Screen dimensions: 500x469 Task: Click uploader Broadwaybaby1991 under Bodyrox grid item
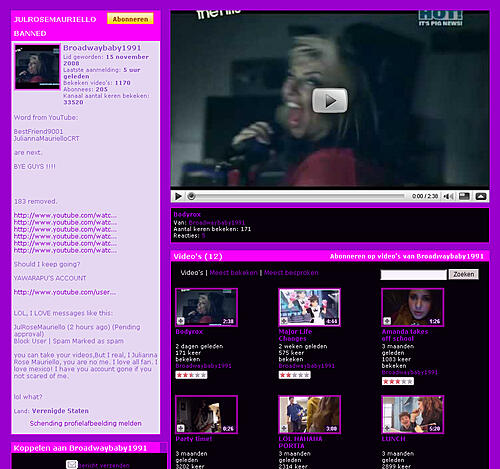tap(203, 366)
